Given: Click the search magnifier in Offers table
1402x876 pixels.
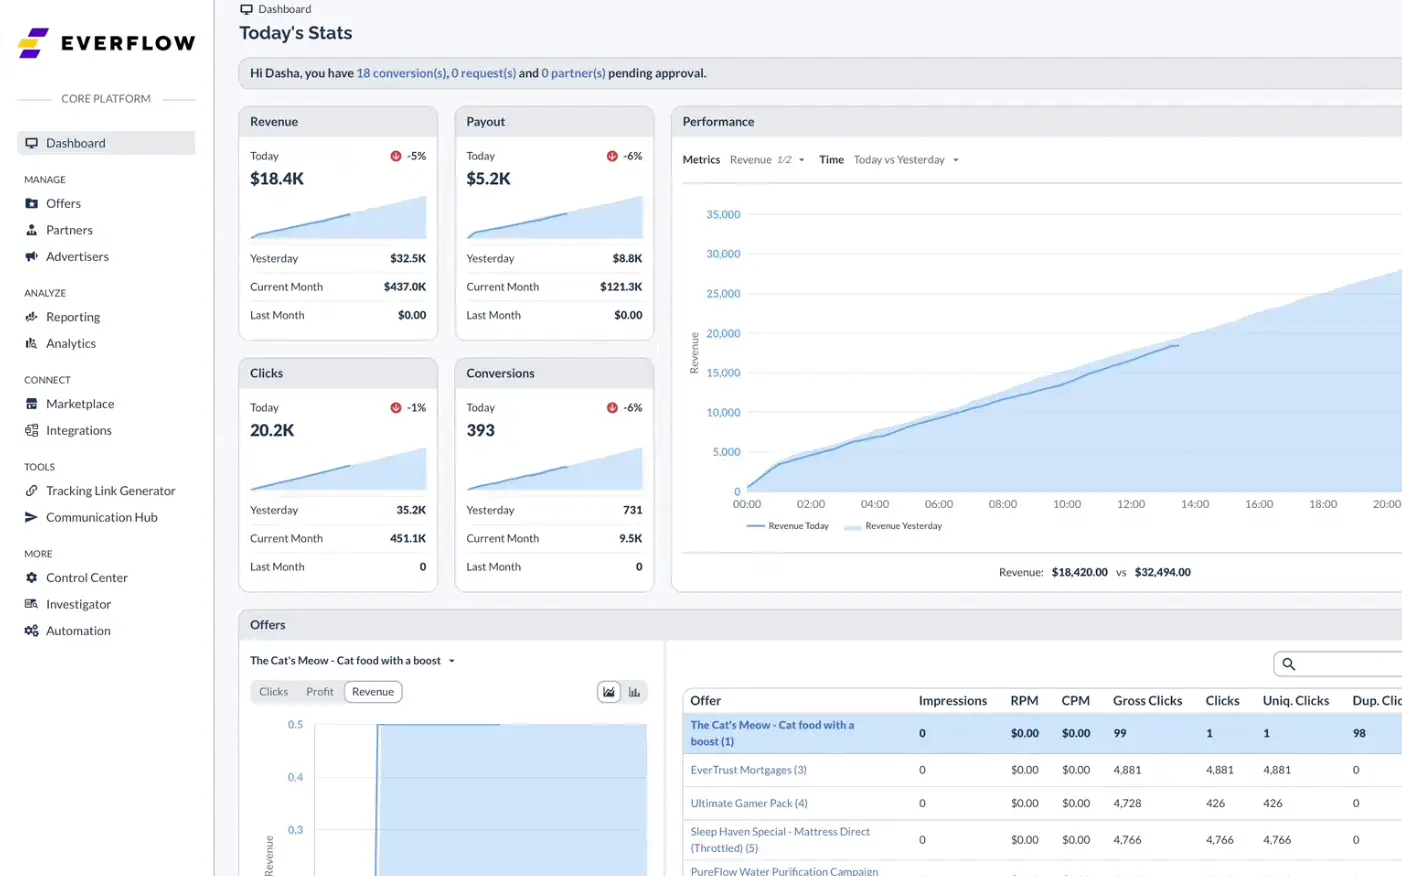Looking at the screenshot, I should click(x=1289, y=664).
